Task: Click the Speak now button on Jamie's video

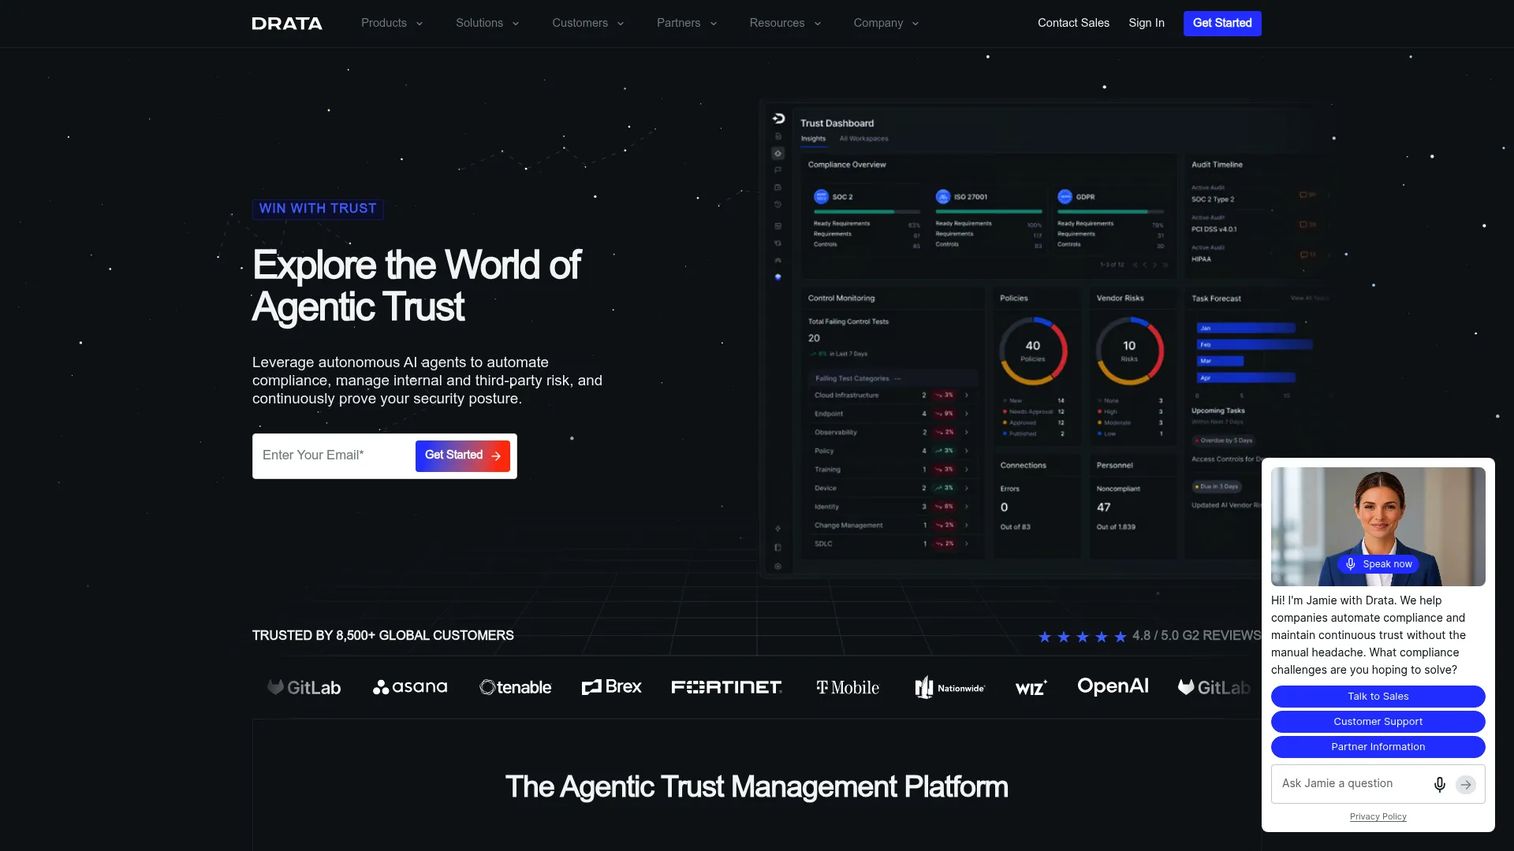Action: pyautogui.click(x=1378, y=564)
